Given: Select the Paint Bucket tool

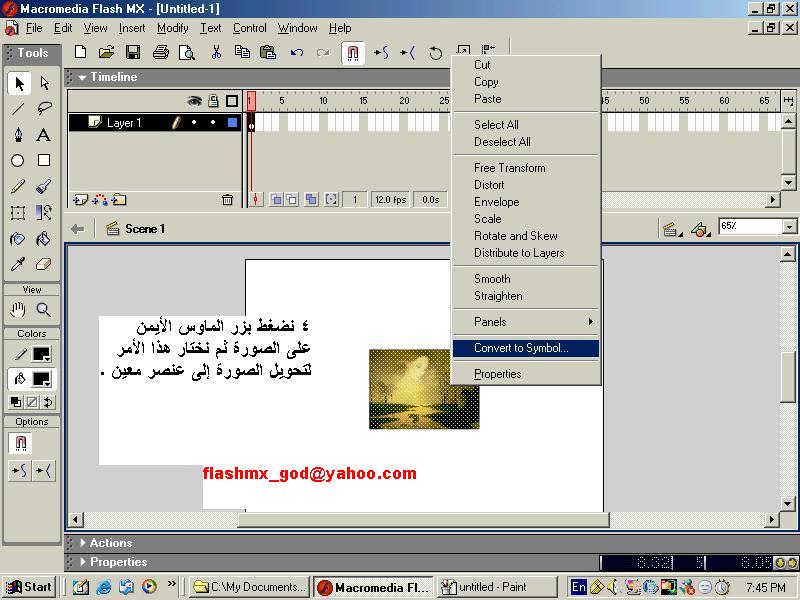Looking at the screenshot, I should pyautogui.click(x=44, y=239).
